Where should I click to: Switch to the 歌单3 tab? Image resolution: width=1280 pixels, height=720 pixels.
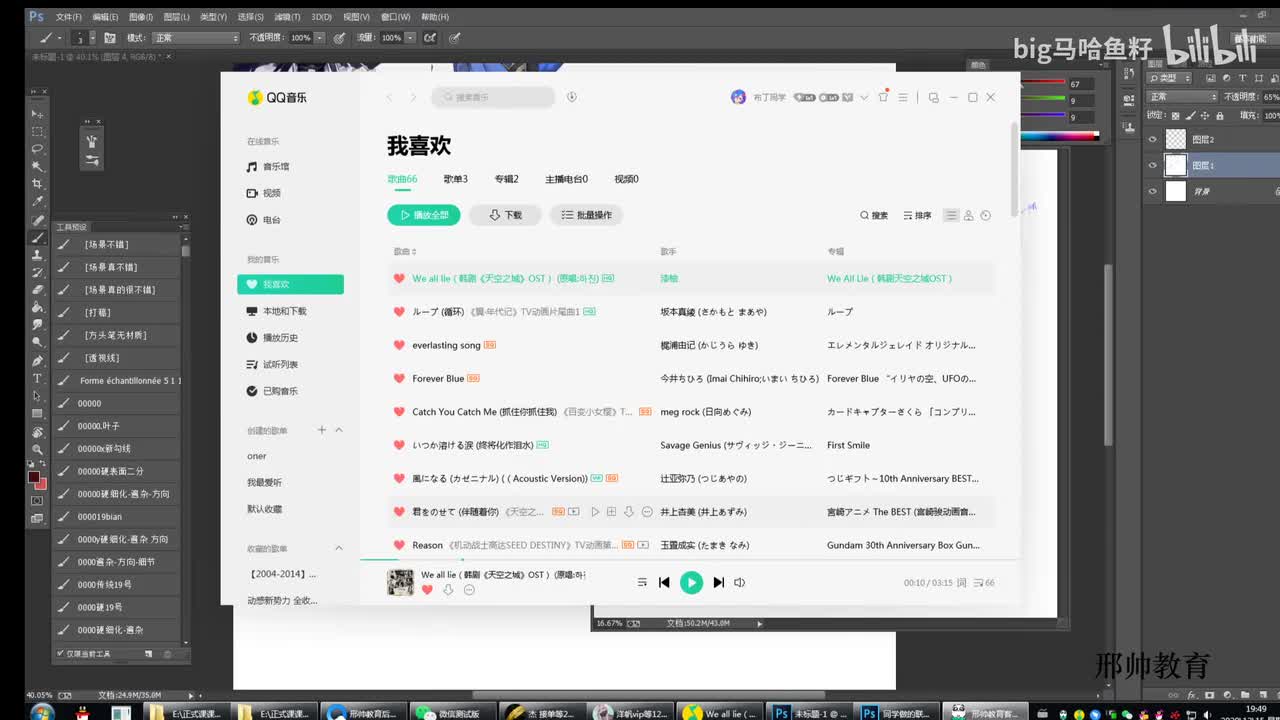[x=456, y=179]
